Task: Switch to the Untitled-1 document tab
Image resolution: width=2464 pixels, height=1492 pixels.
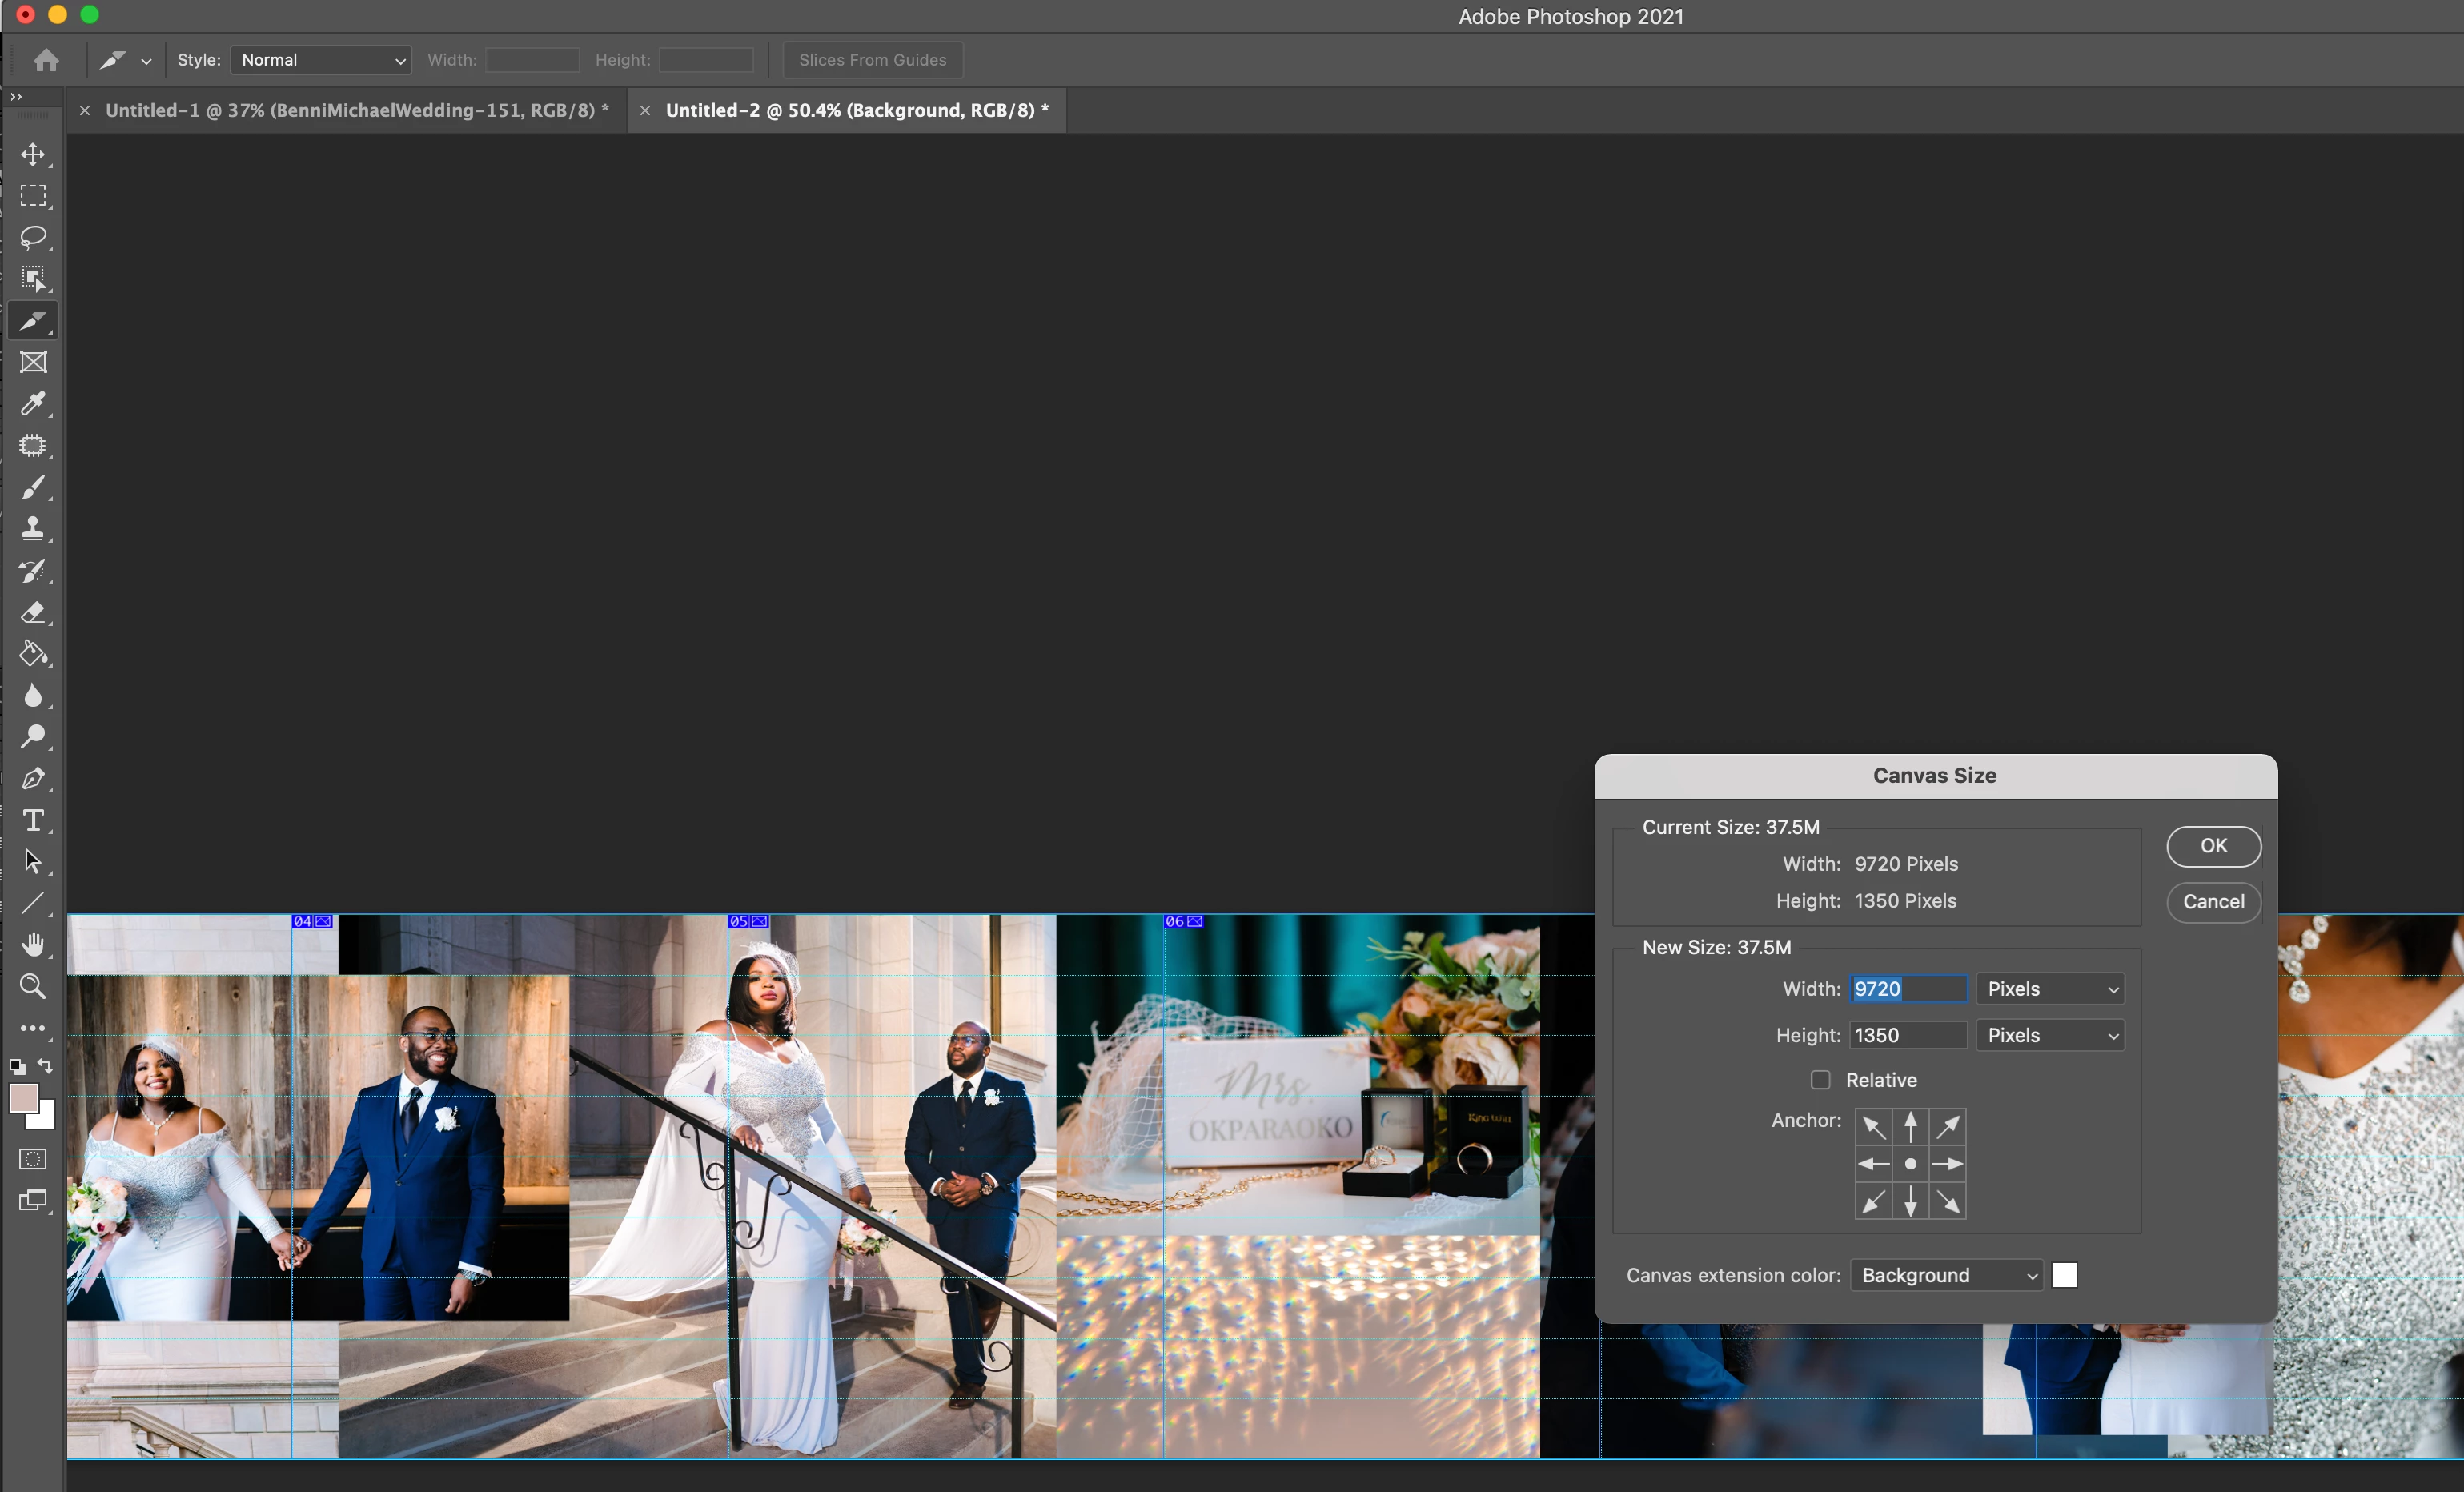Action: [x=356, y=110]
